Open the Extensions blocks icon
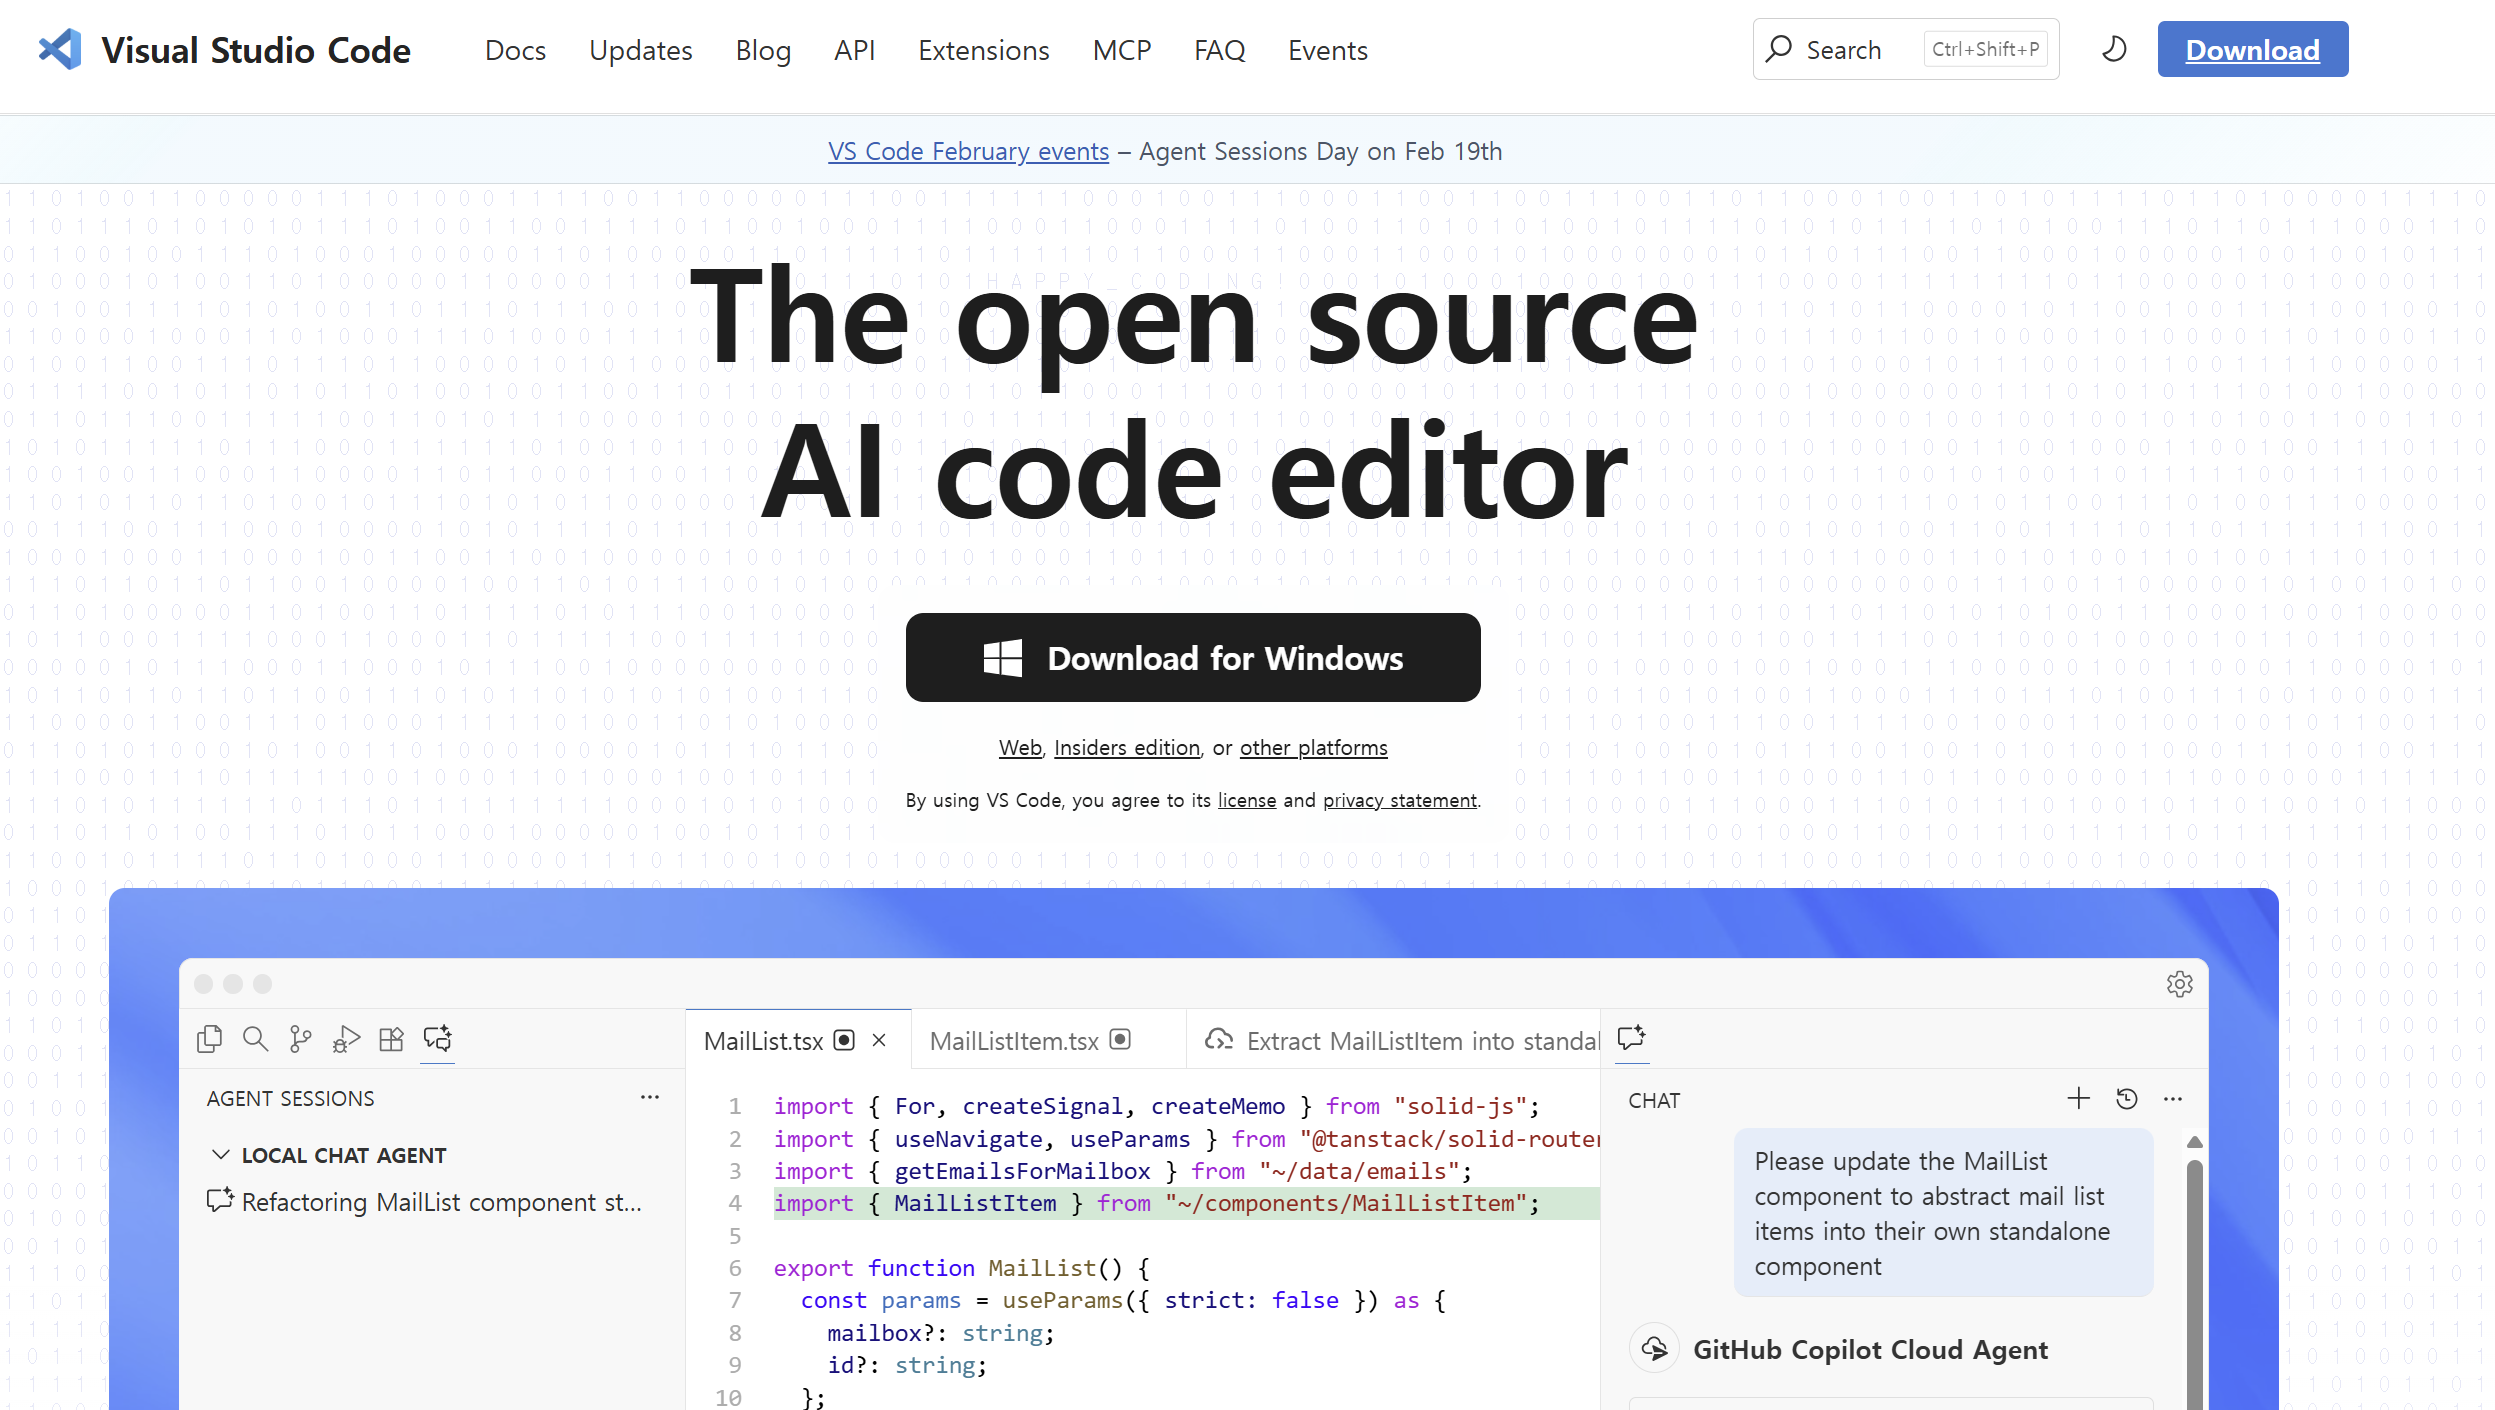Viewport: 2495px width, 1410px height. pyautogui.click(x=391, y=1039)
